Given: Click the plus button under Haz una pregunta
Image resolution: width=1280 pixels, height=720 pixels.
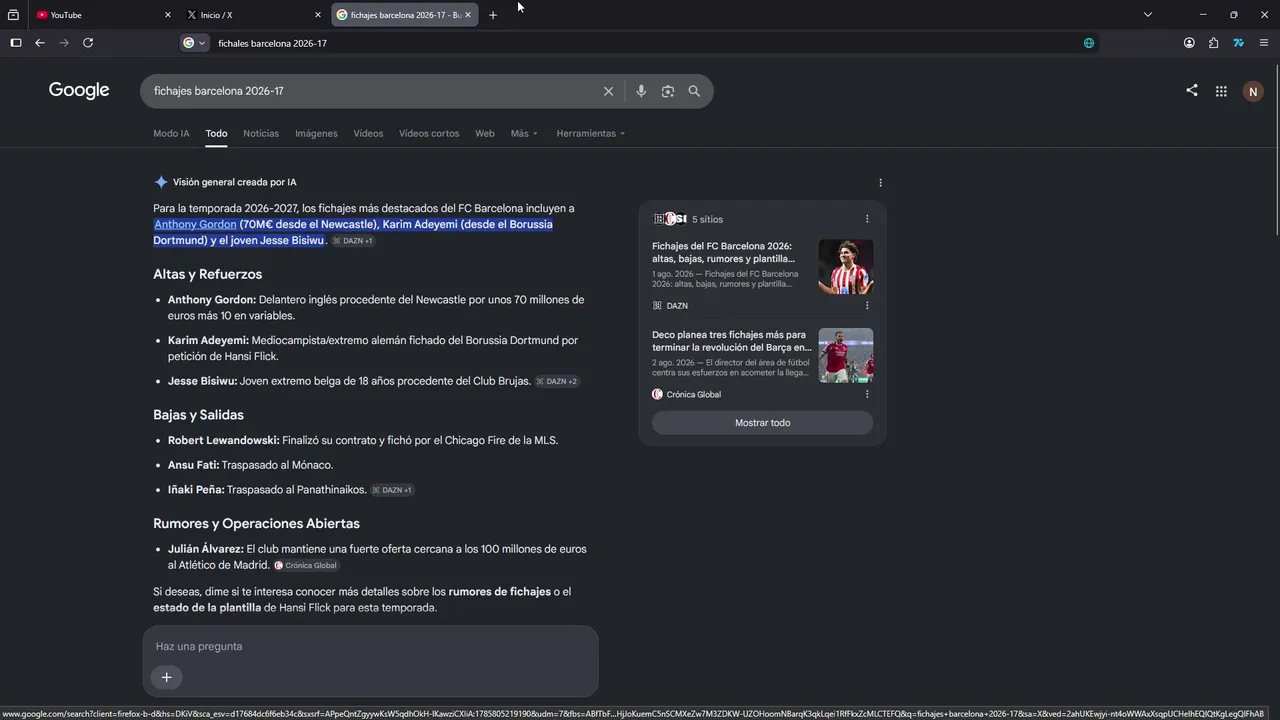Looking at the screenshot, I should point(166,677).
